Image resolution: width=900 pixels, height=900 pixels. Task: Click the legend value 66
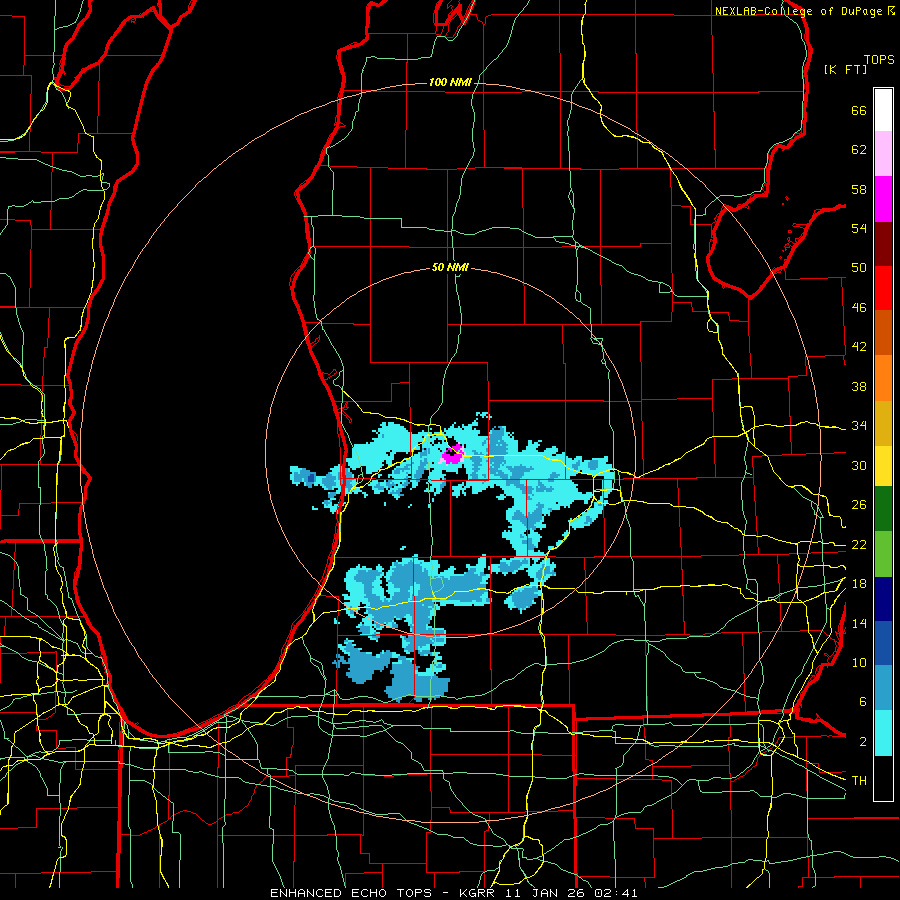[x=859, y=110]
